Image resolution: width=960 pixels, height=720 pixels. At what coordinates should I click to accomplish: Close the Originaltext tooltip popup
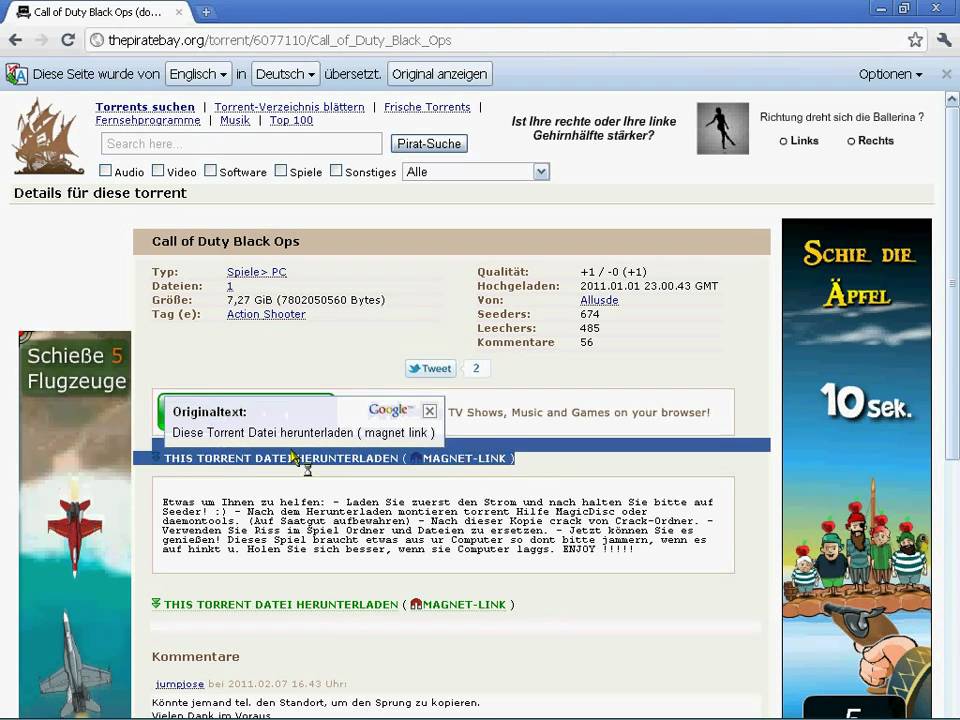click(x=430, y=411)
